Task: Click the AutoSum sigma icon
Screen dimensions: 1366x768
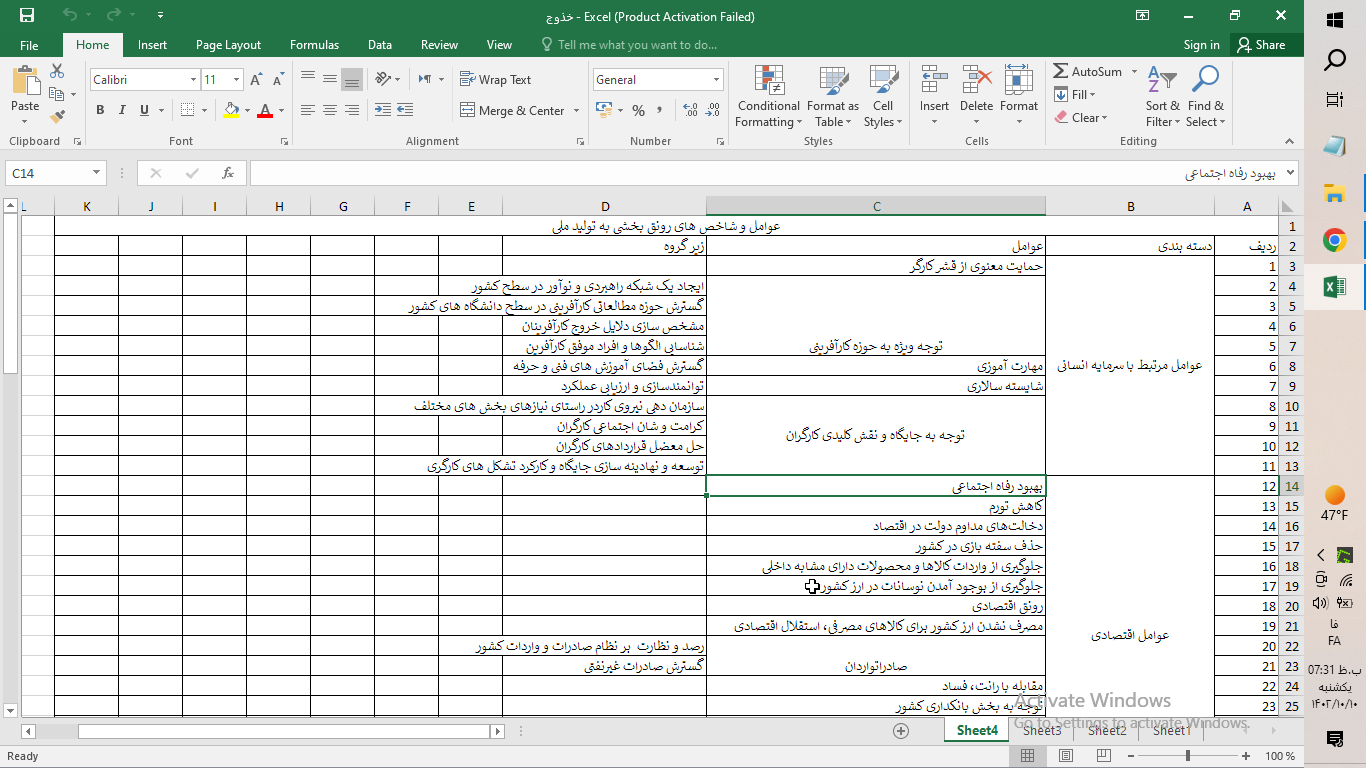Action: [x=1061, y=72]
